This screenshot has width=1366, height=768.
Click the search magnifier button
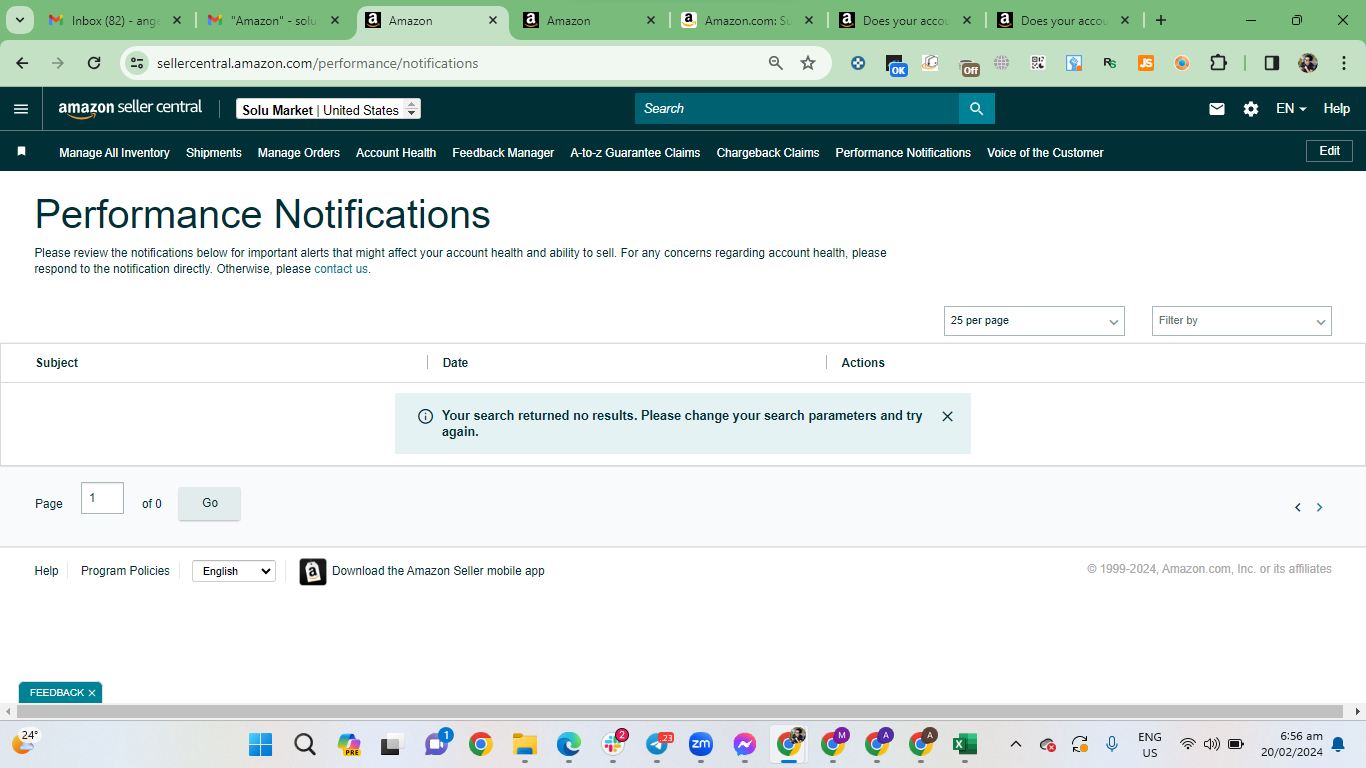coord(977,109)
